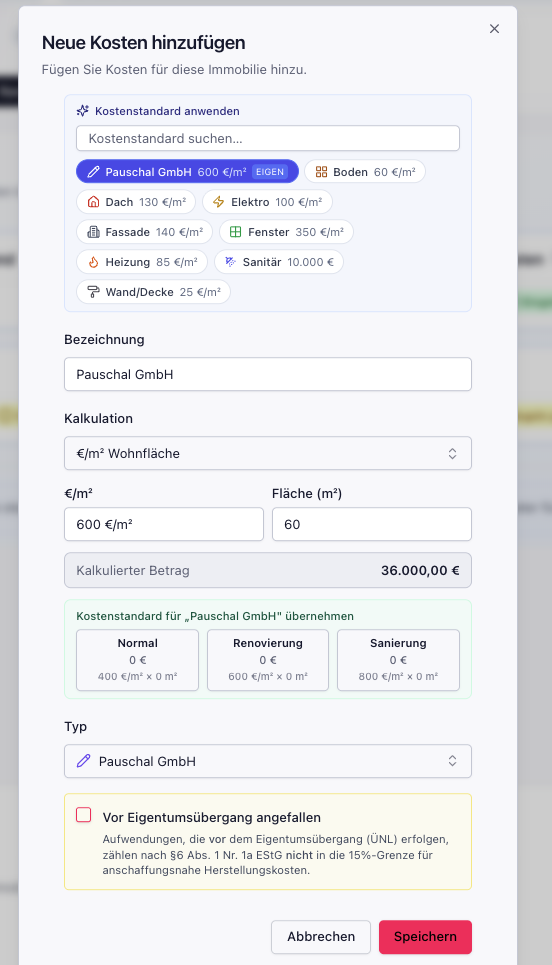Viewport: 552px width, 965px height.
Task: Expand the Typ dropdown Pauschal GmbH
Action: coord(268,761)
